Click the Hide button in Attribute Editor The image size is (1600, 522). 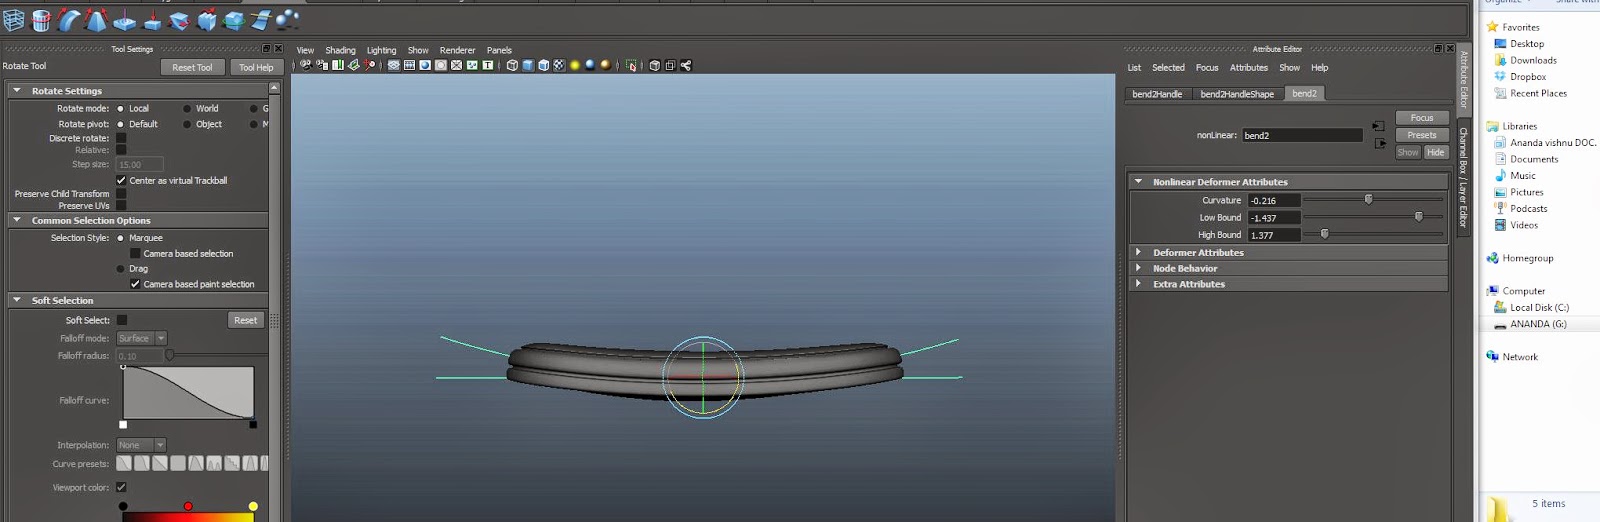pos(1436,152)
